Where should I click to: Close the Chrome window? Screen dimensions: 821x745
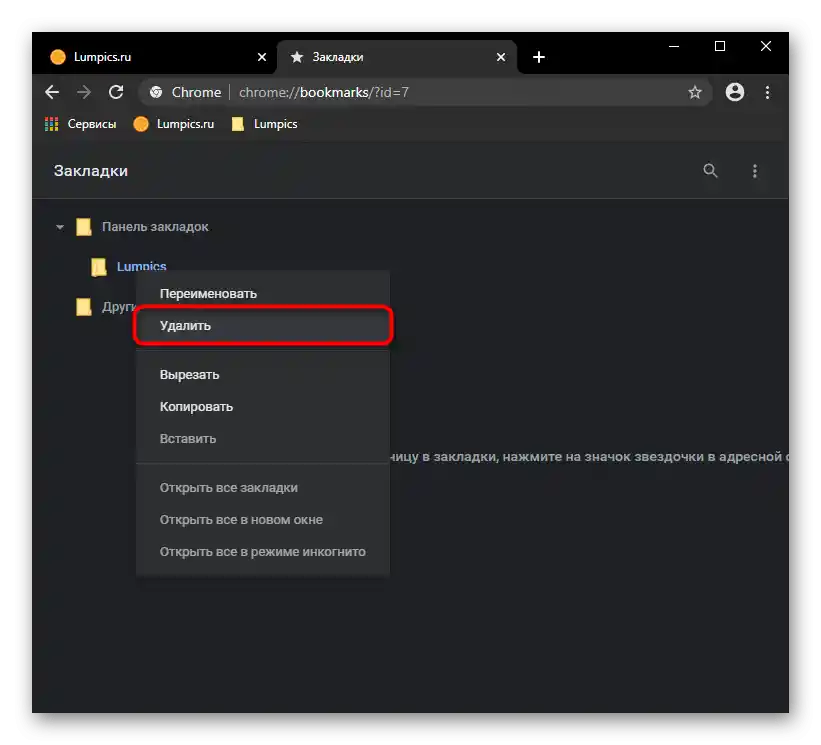pyautogui.click(x=765, y=47)
